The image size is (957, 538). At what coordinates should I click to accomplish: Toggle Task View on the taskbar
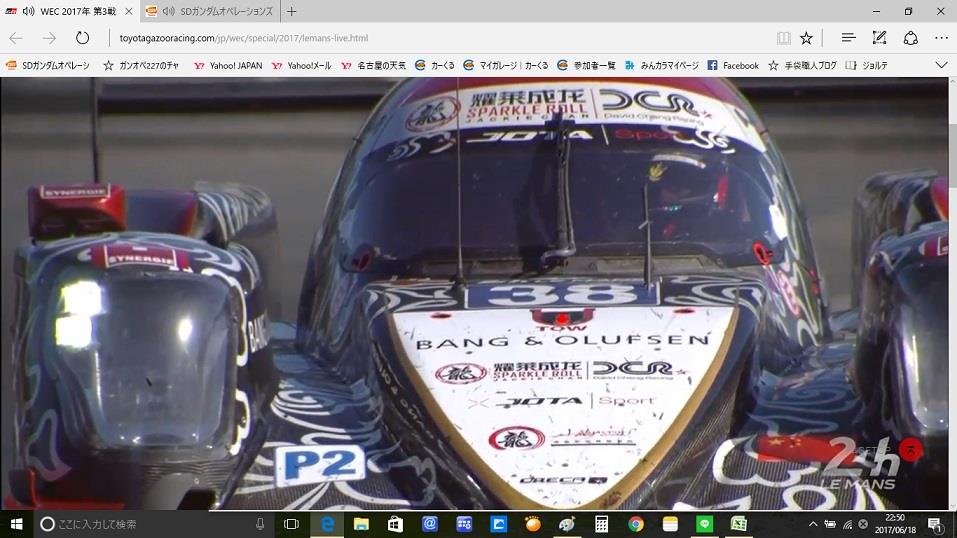291,524
